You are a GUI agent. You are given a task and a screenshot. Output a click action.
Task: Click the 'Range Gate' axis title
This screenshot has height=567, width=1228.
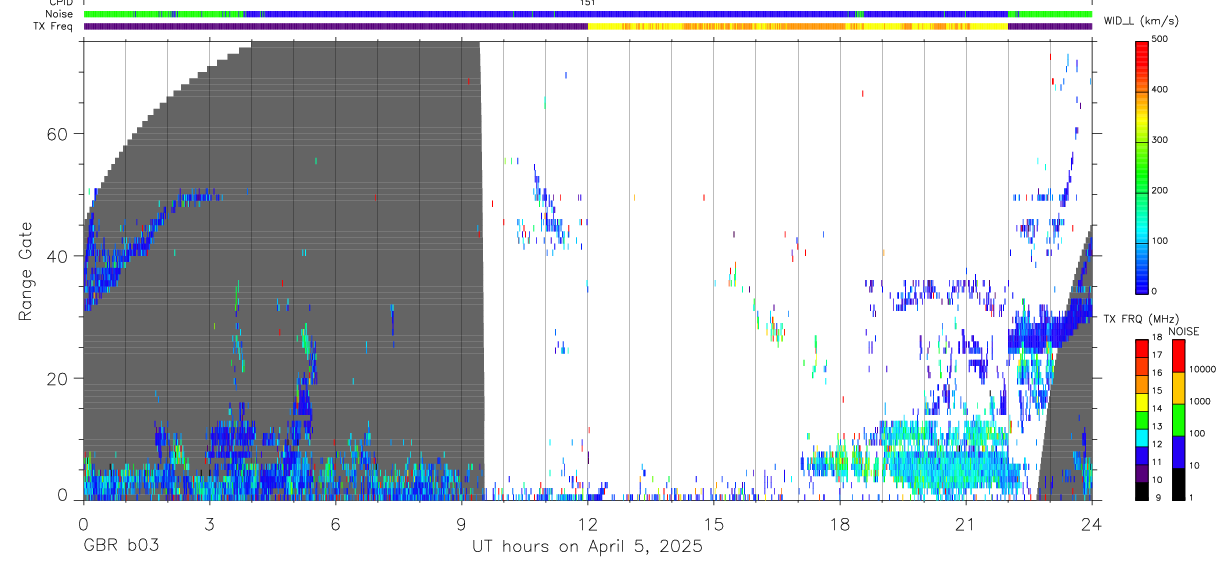(x=26, y=270)
